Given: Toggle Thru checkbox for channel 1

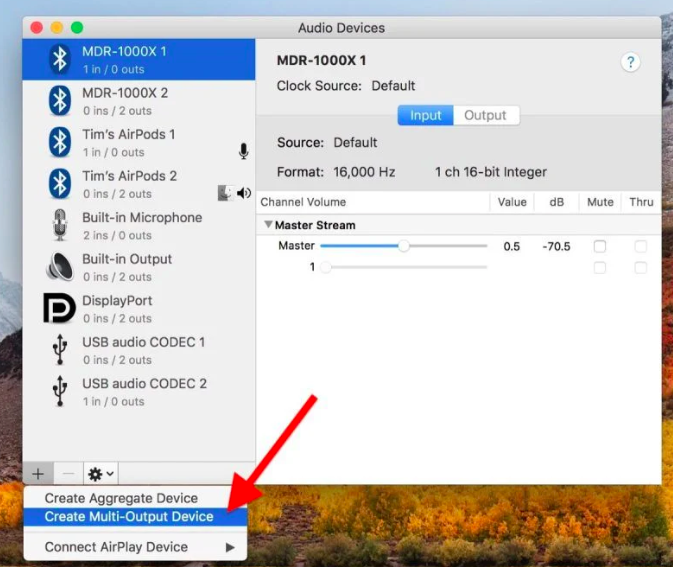Looking at the screenshot, I should pyautogui.click(x=640, y=268).
